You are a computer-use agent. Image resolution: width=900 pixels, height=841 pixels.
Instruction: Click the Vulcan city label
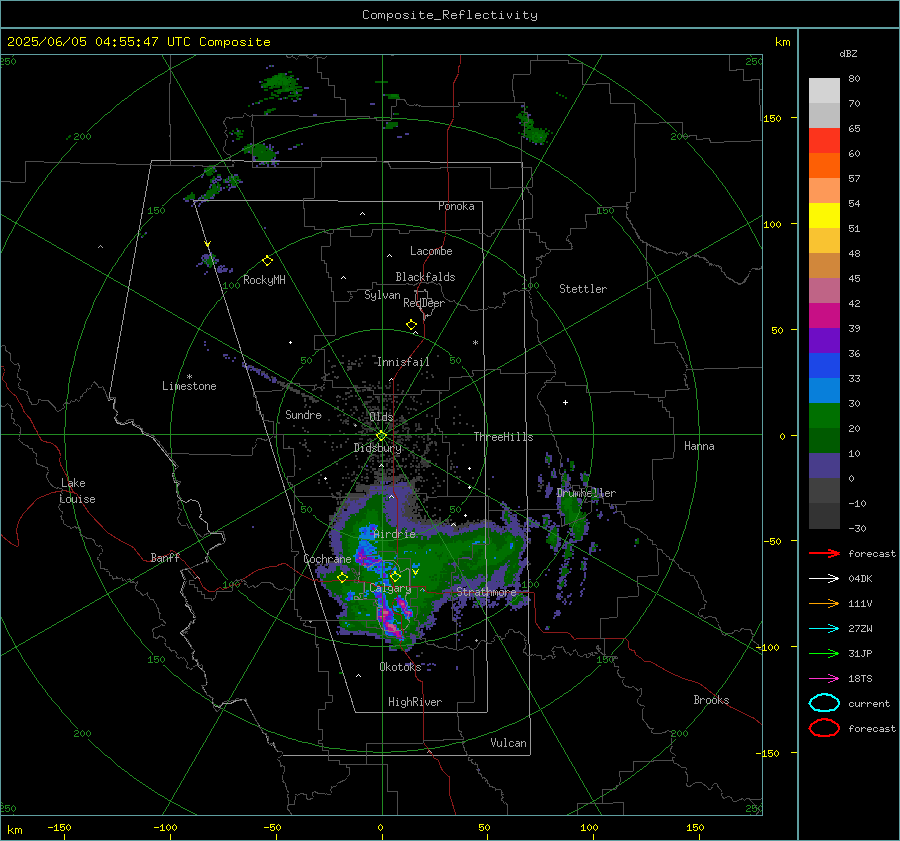click(x=509, y=743)
